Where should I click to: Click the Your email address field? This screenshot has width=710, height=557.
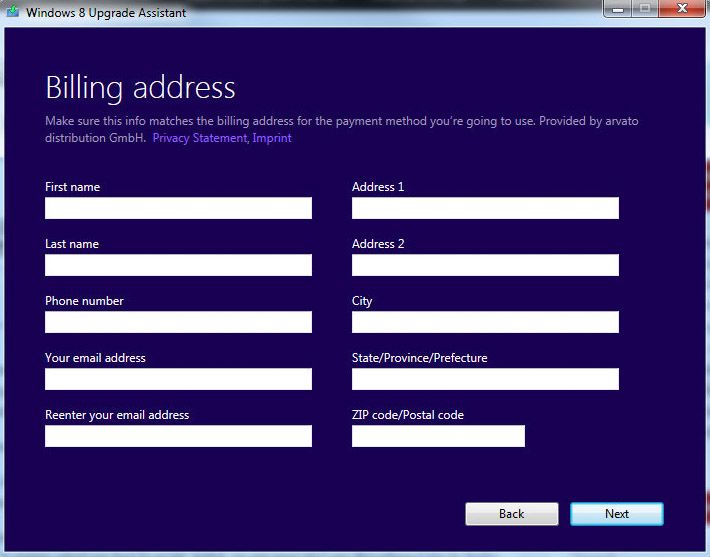(x=178, y=379)
